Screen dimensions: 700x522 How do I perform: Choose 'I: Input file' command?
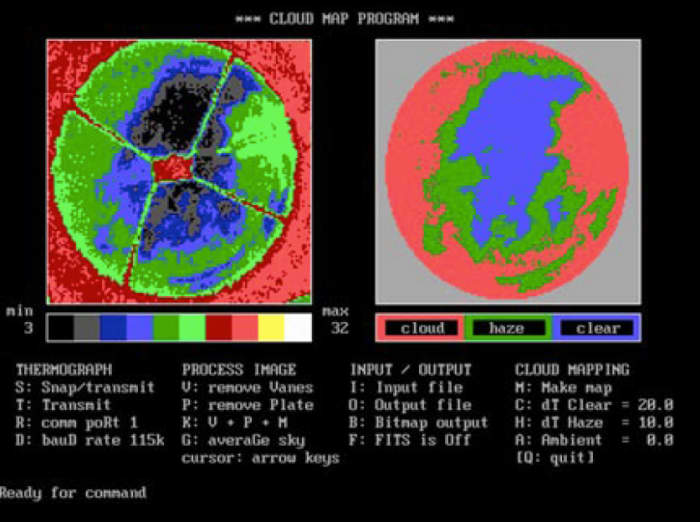pos(406,387)
